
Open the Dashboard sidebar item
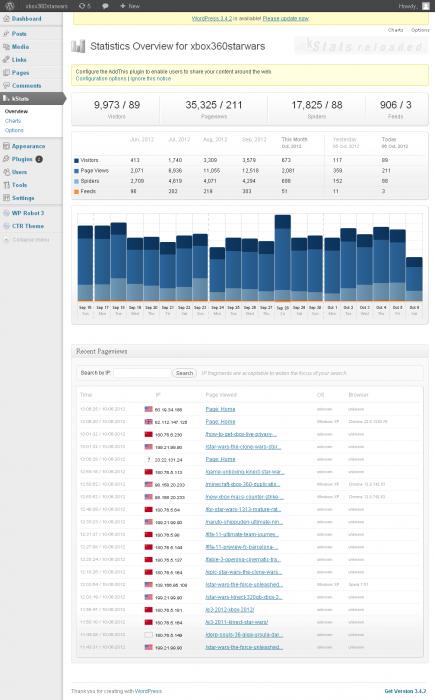coord(26,19)
